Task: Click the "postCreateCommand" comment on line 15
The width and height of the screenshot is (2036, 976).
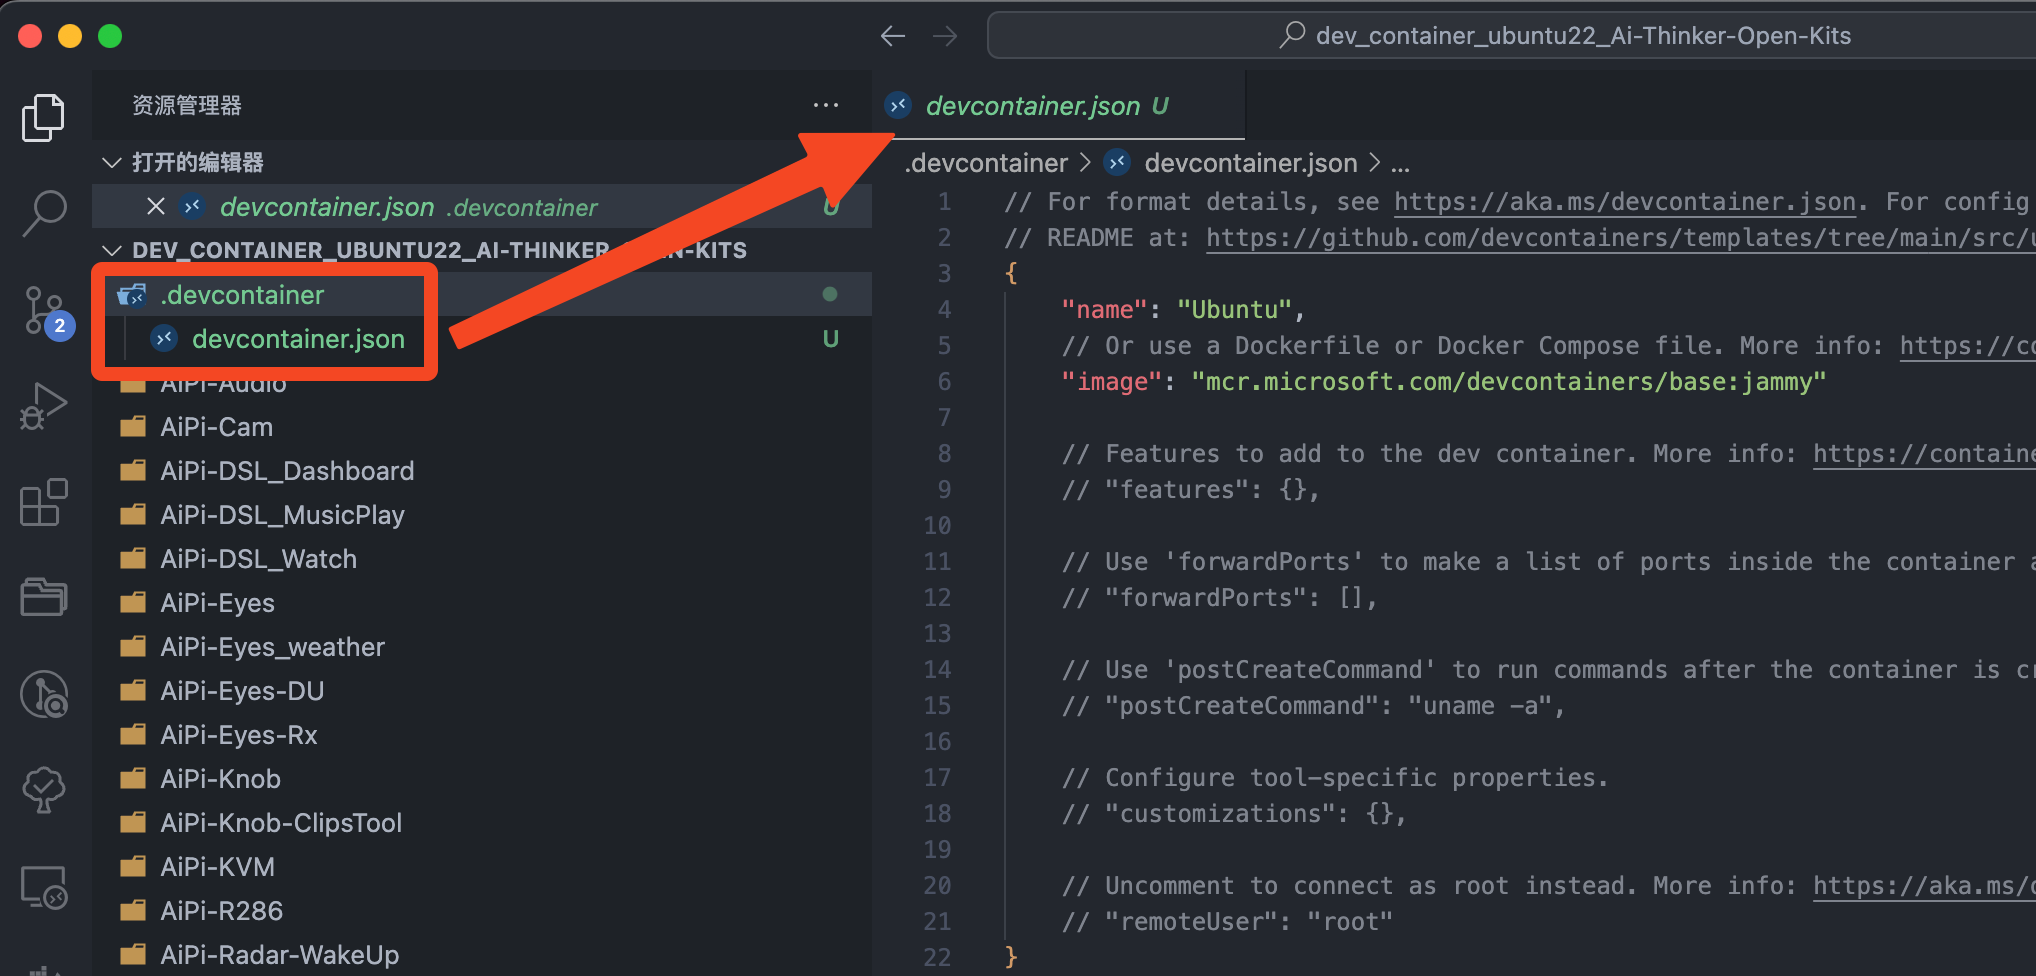Action: [x=1313, y=706]
